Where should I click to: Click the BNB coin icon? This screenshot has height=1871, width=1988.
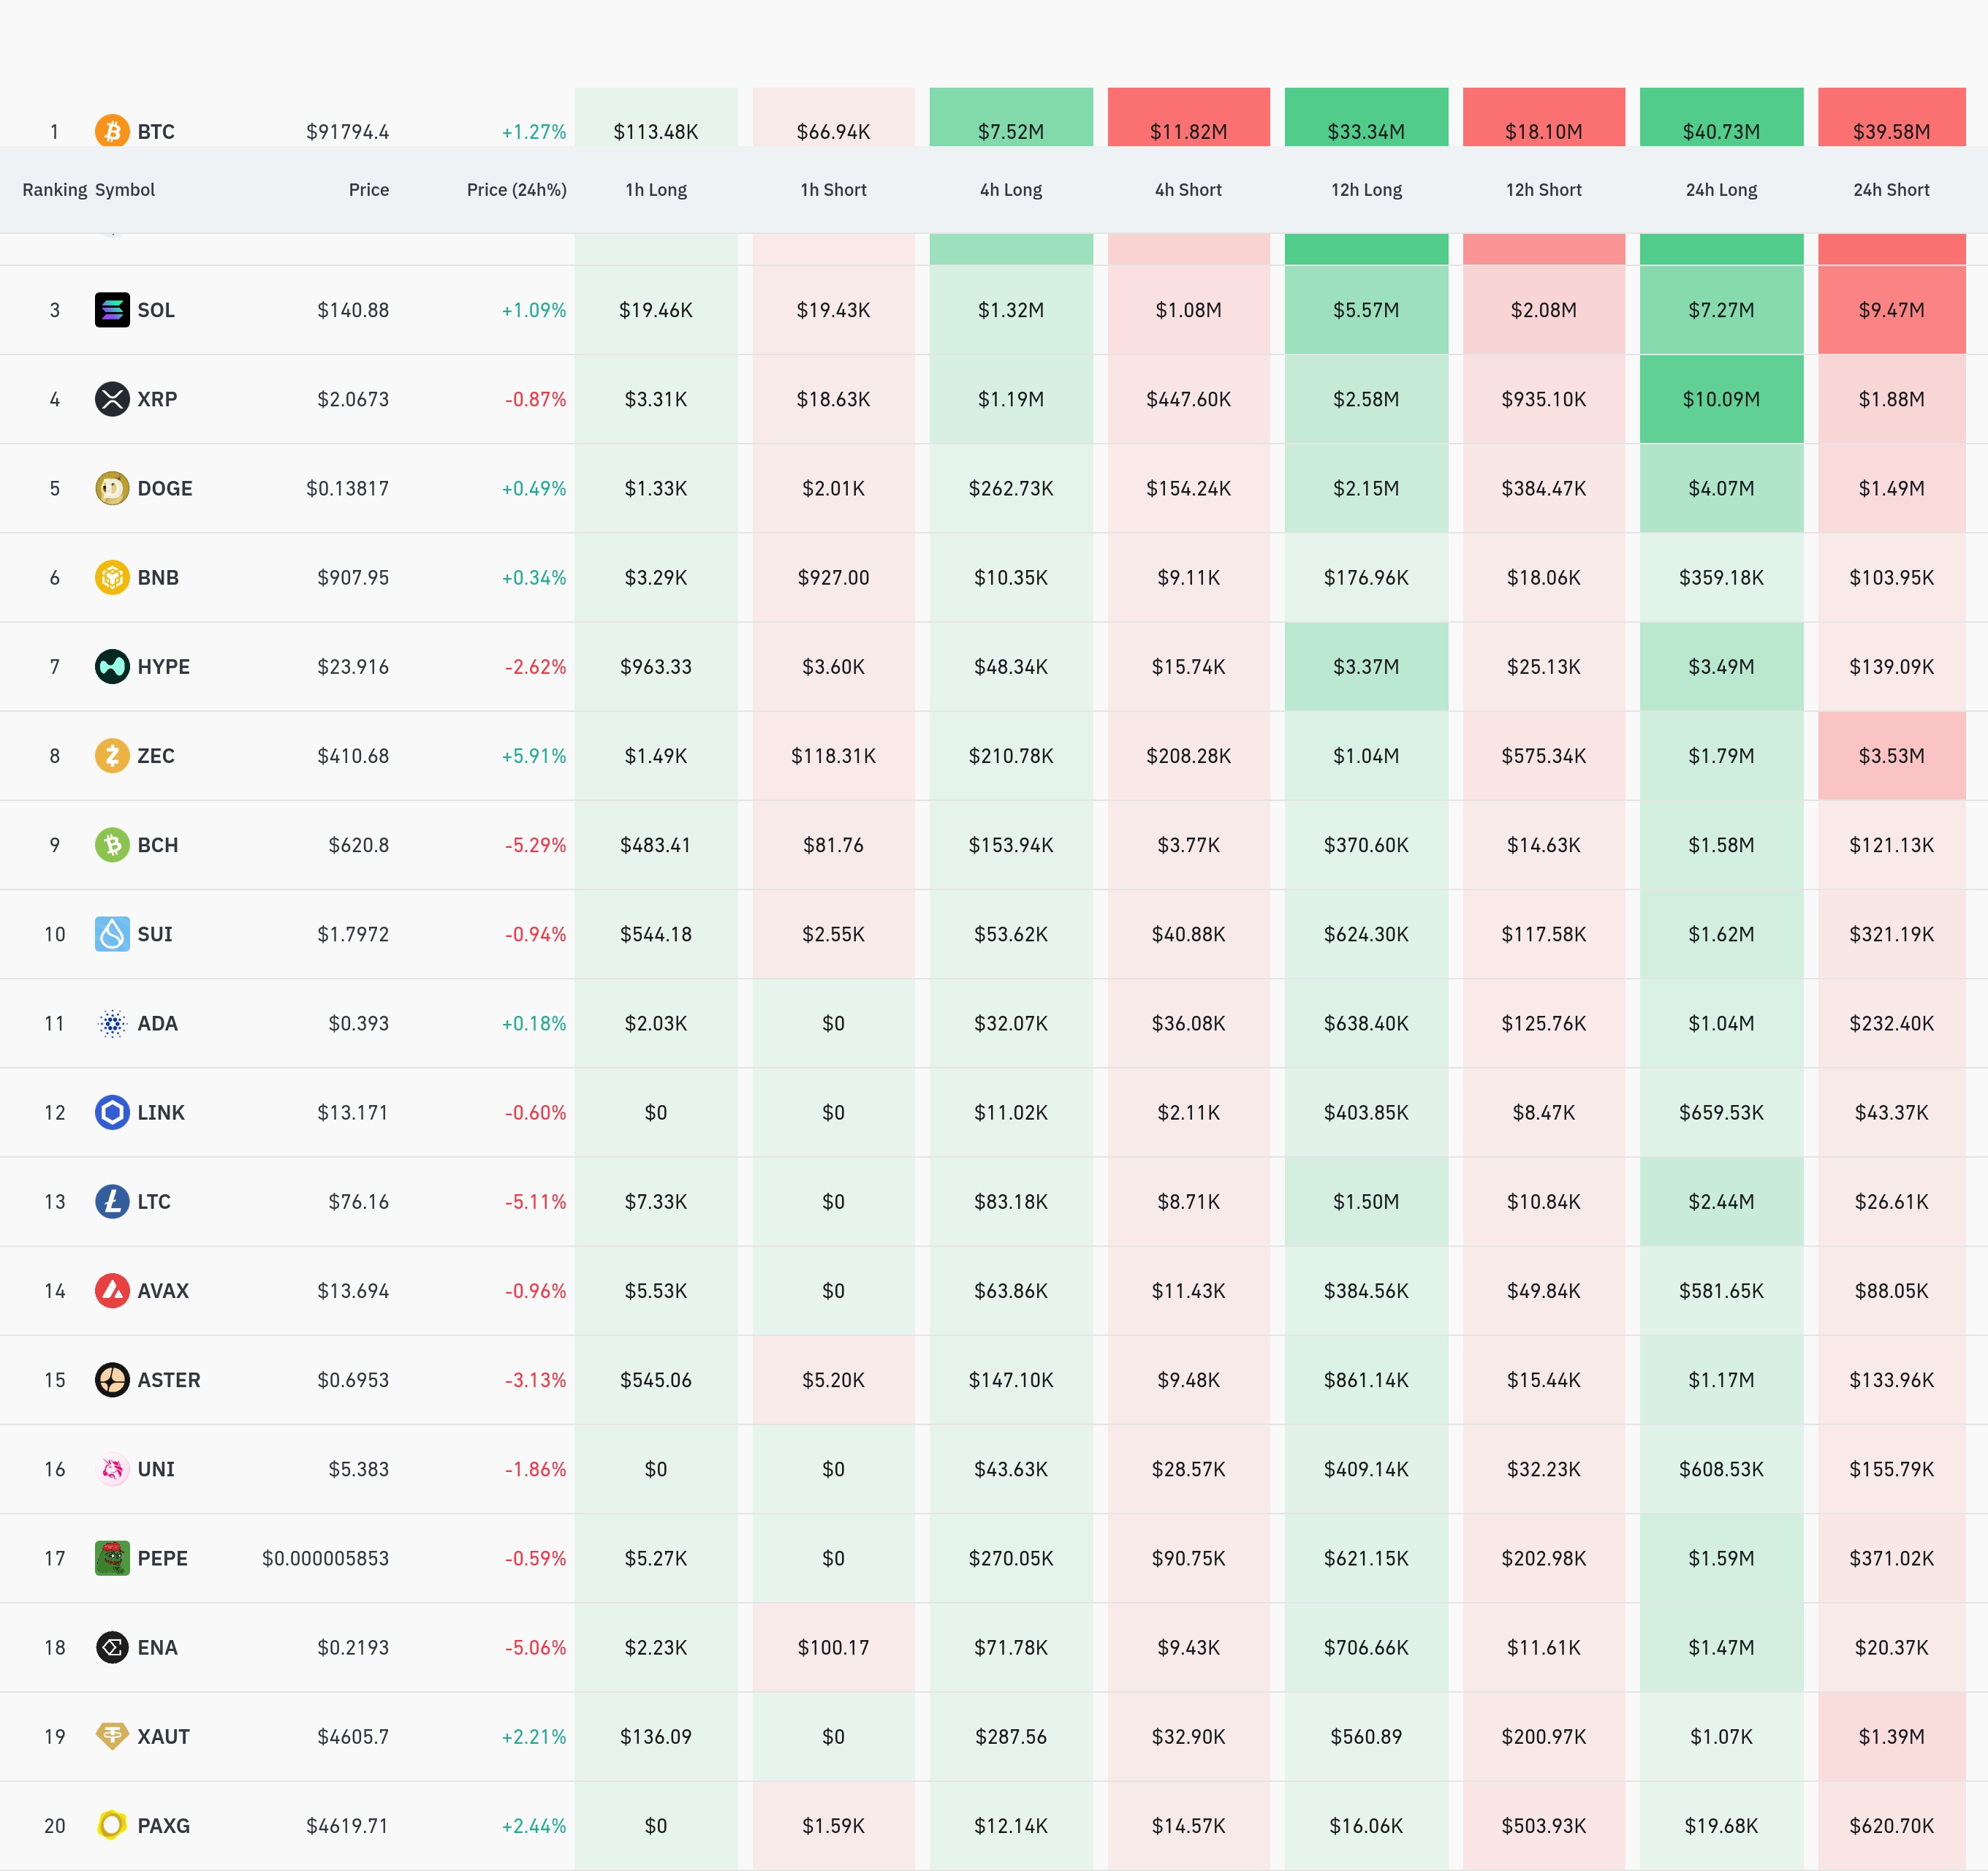pos(112,577)
